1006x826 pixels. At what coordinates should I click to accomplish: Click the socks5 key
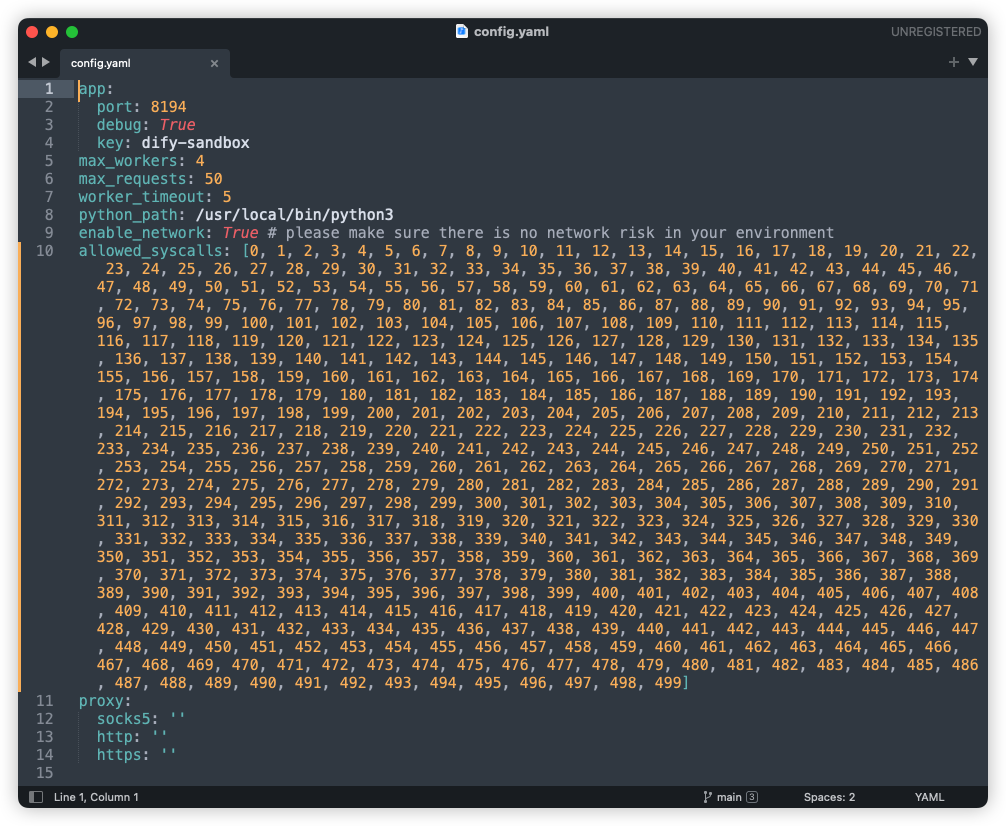(x=123, y=719)
